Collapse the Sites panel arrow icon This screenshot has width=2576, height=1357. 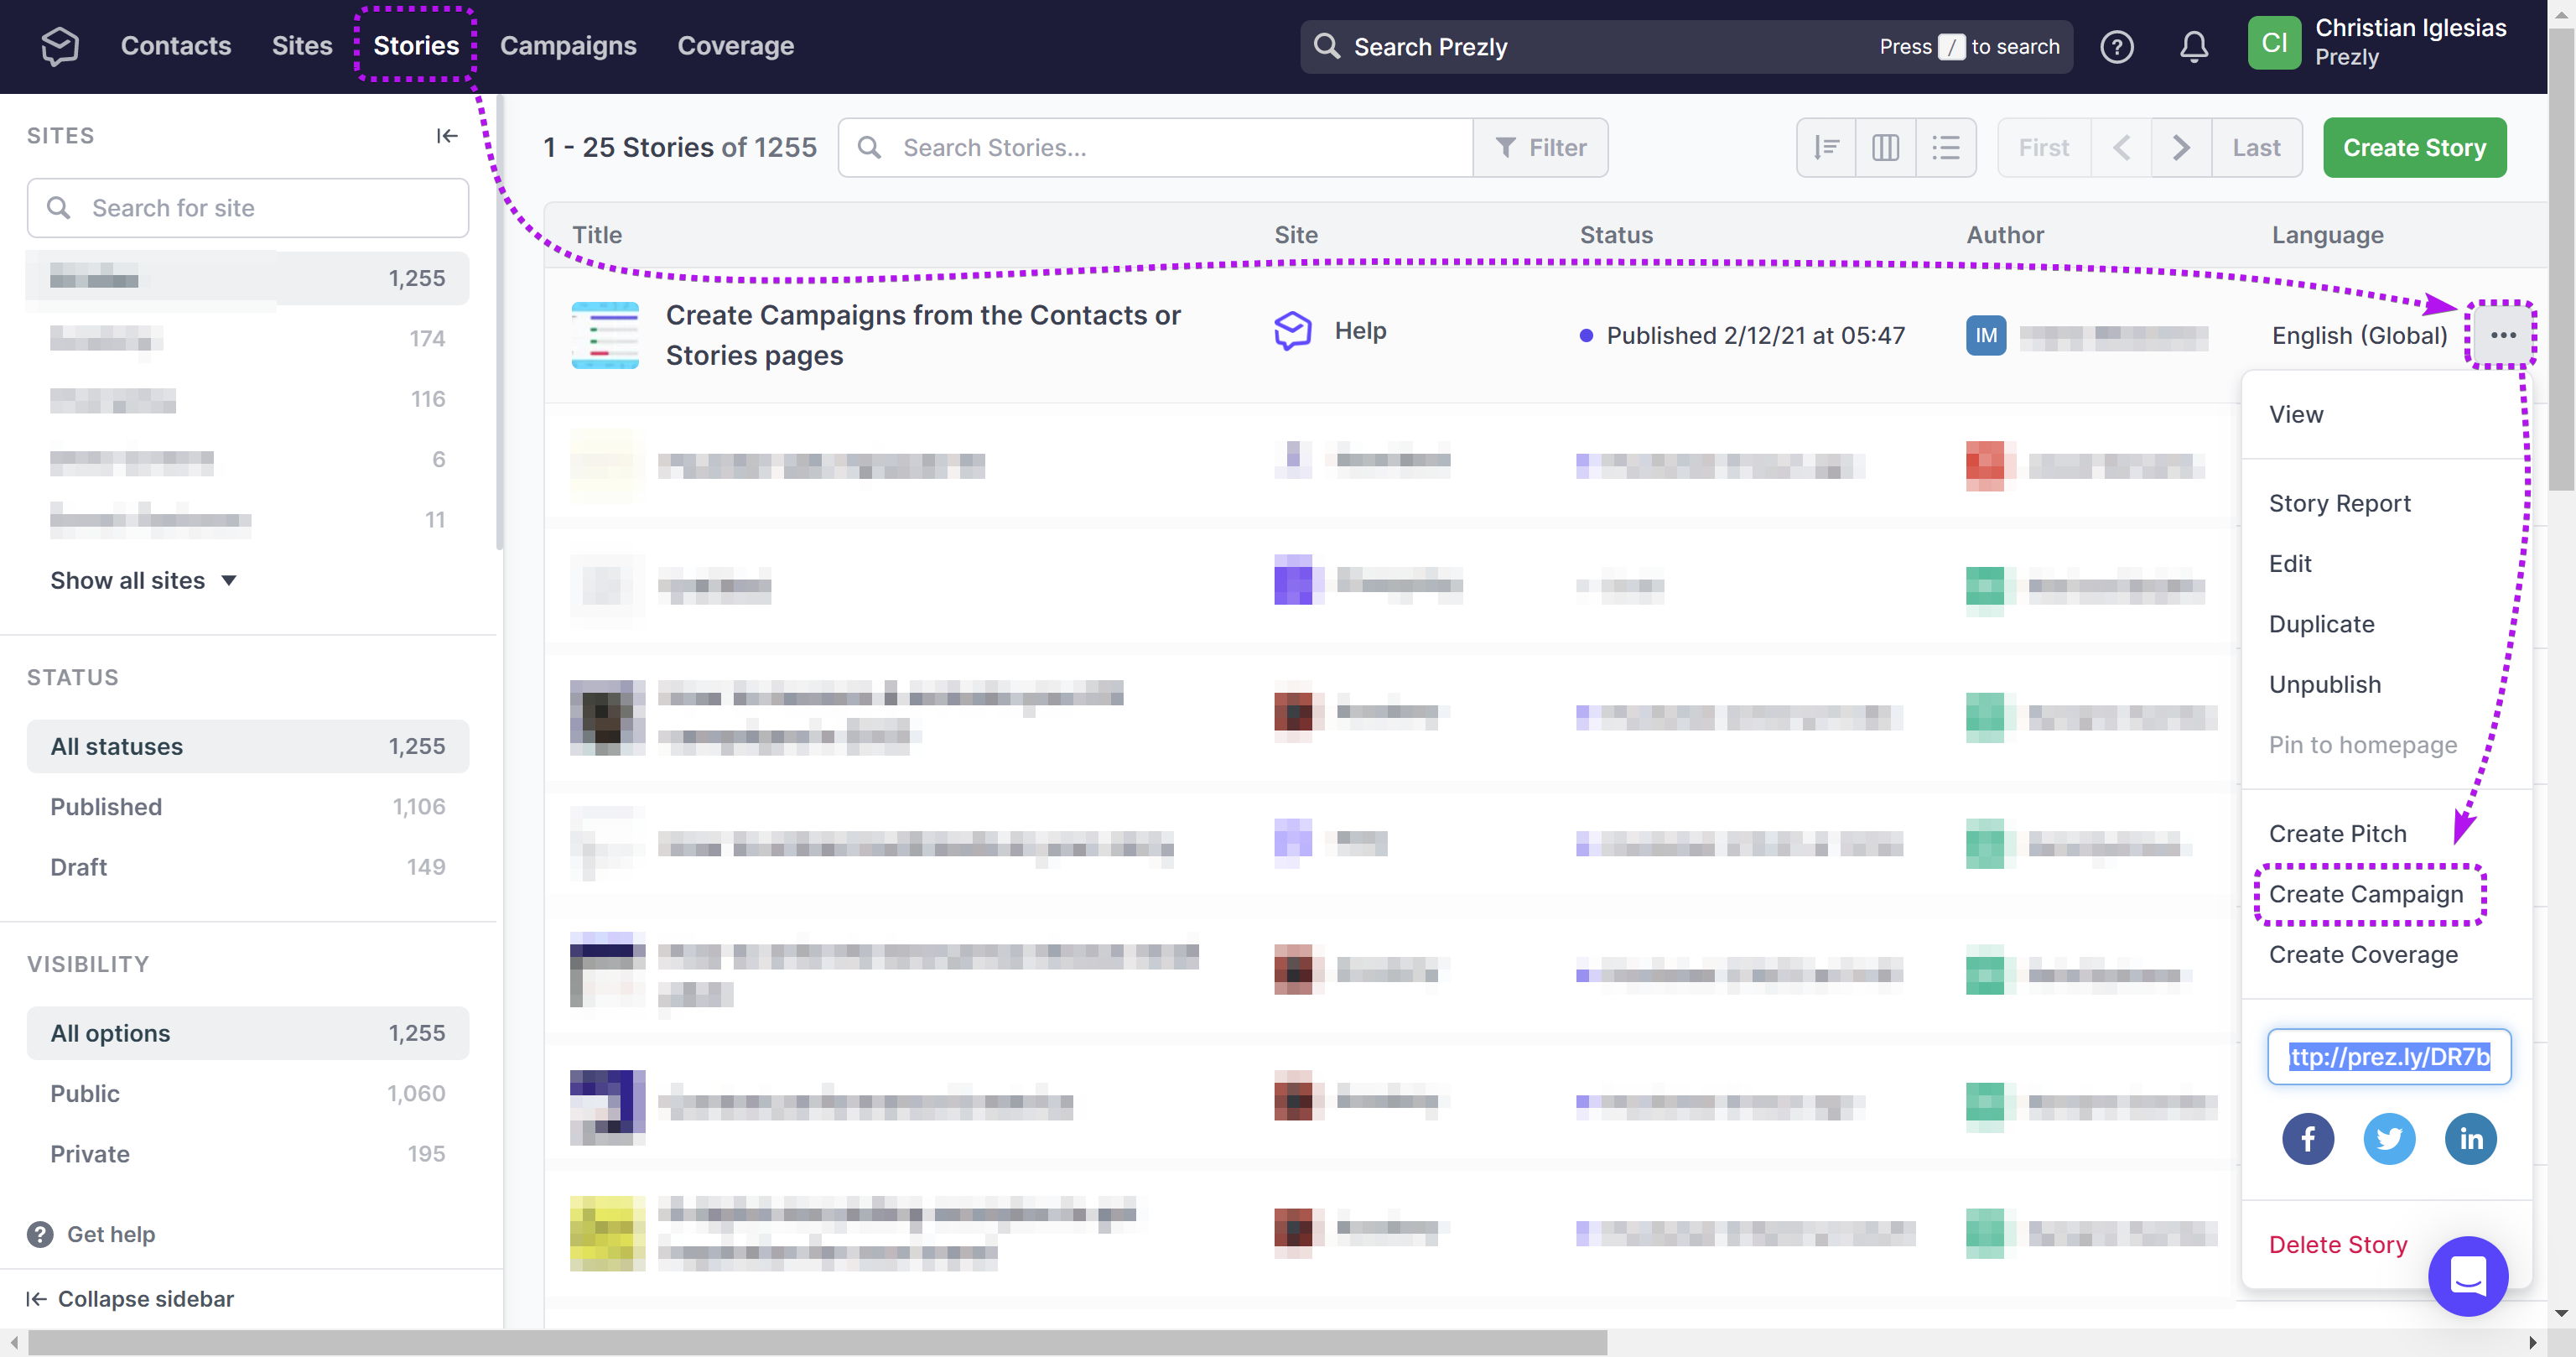[x=446, y=136]
